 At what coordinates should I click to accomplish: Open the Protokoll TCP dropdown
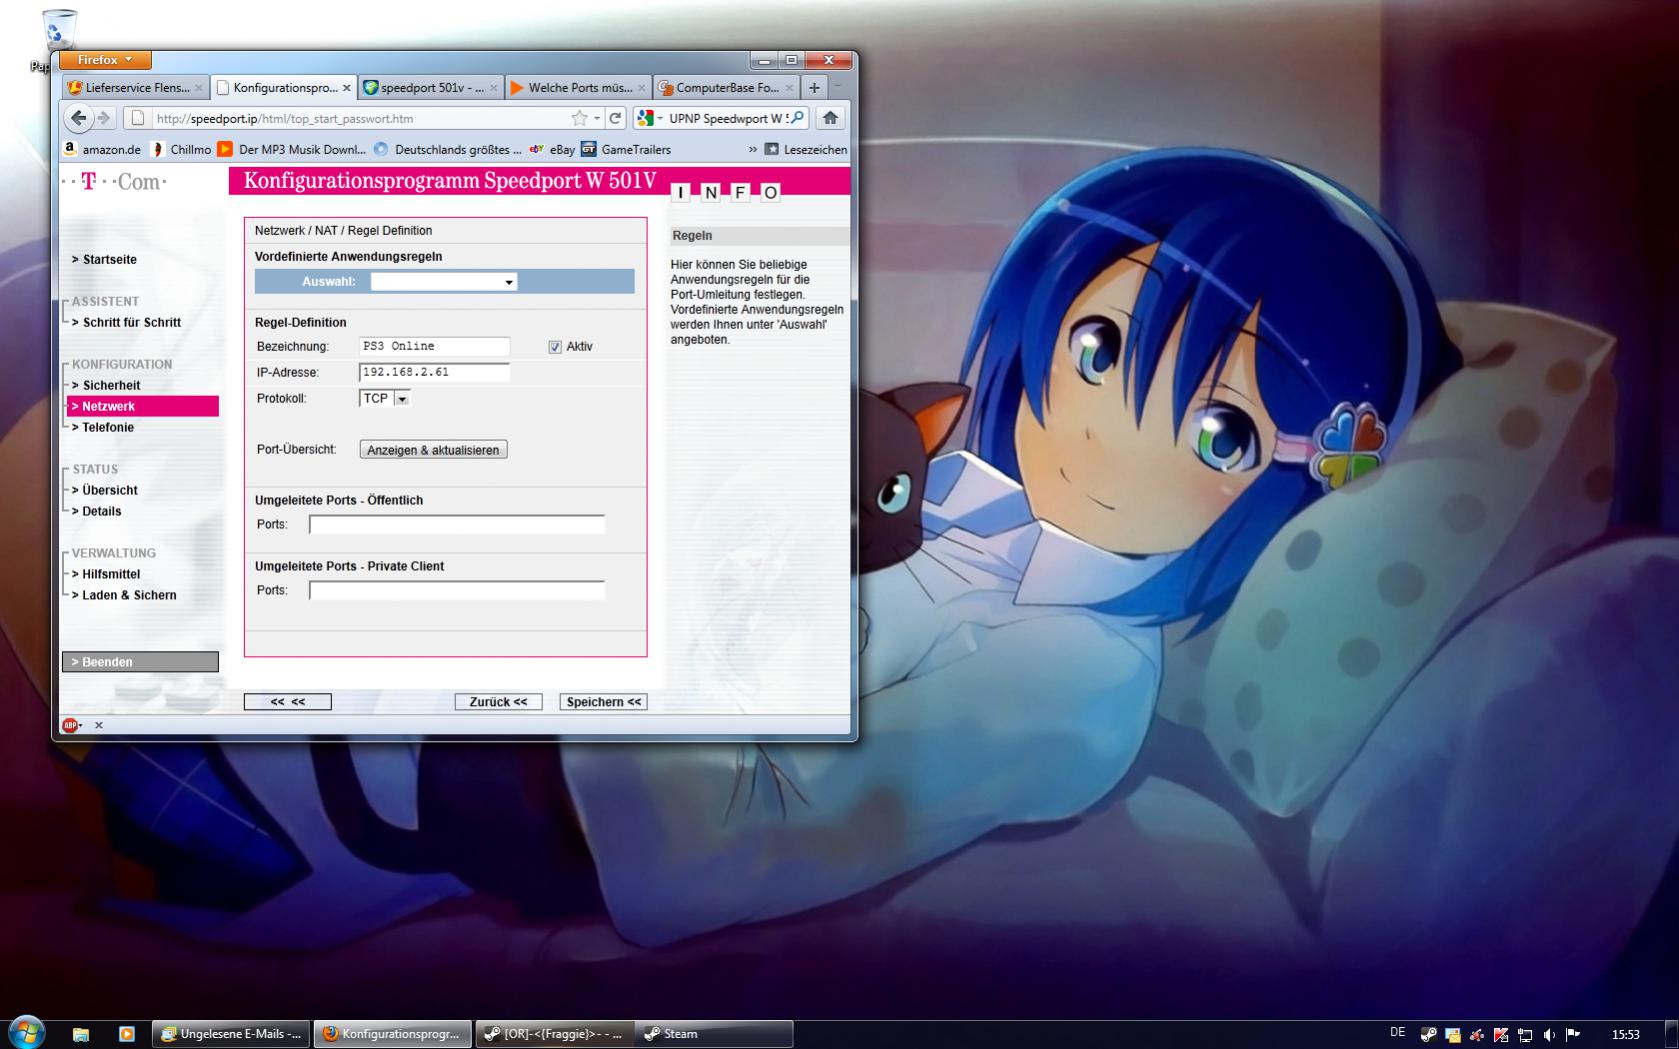pyautogui.click(x=385, y=398)
